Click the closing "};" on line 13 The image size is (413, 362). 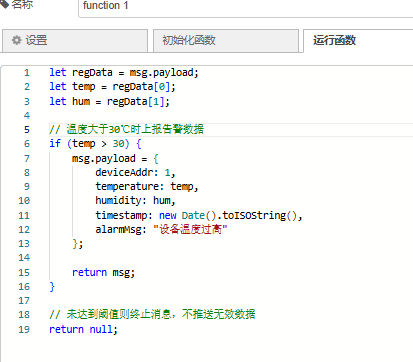(x=78, y=244)
